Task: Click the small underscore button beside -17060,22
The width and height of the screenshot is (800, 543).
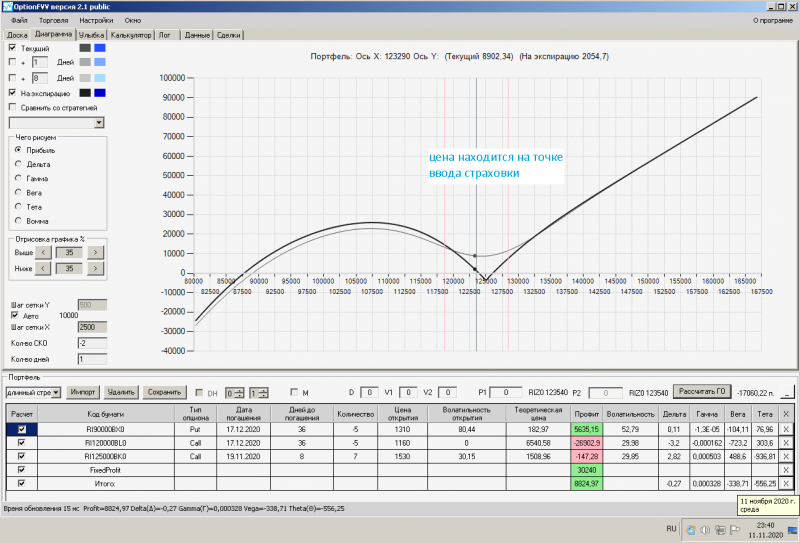Action: [787, 392]
